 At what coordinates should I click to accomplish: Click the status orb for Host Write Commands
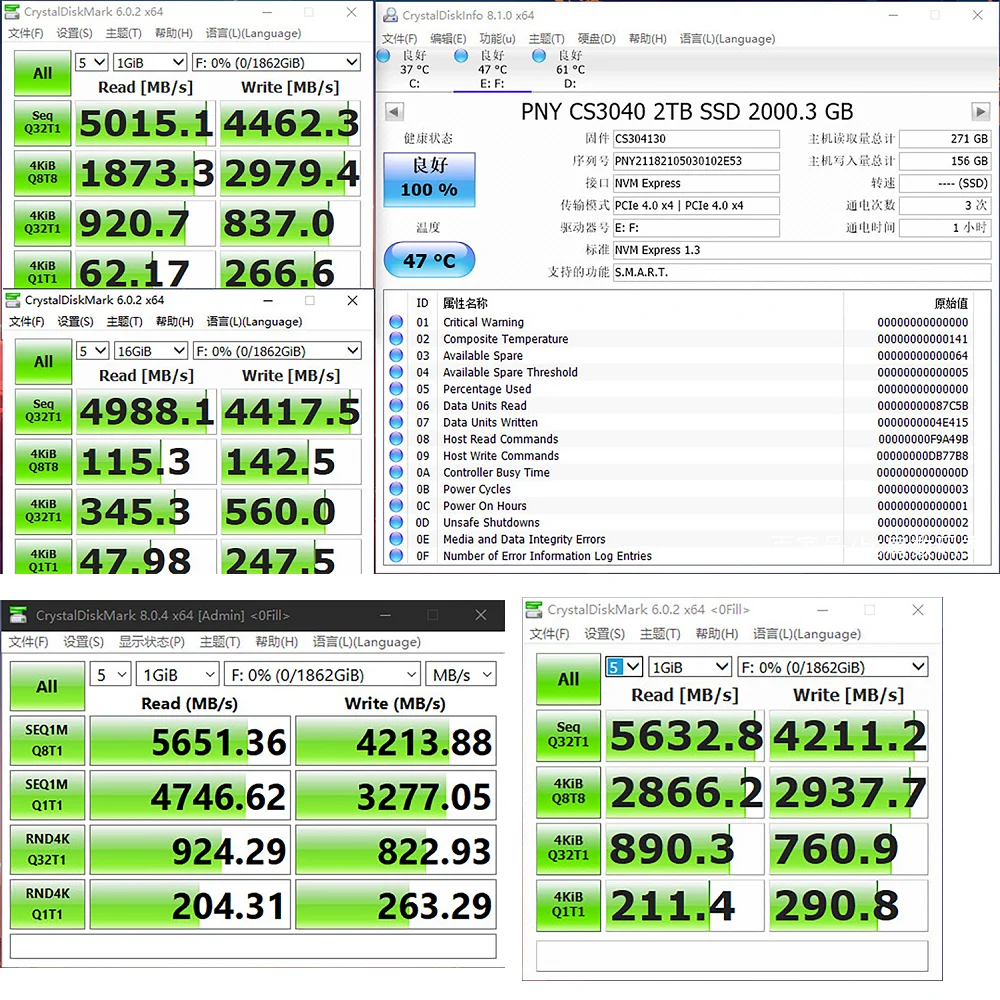pyautogui.click(x=396, y=455)
